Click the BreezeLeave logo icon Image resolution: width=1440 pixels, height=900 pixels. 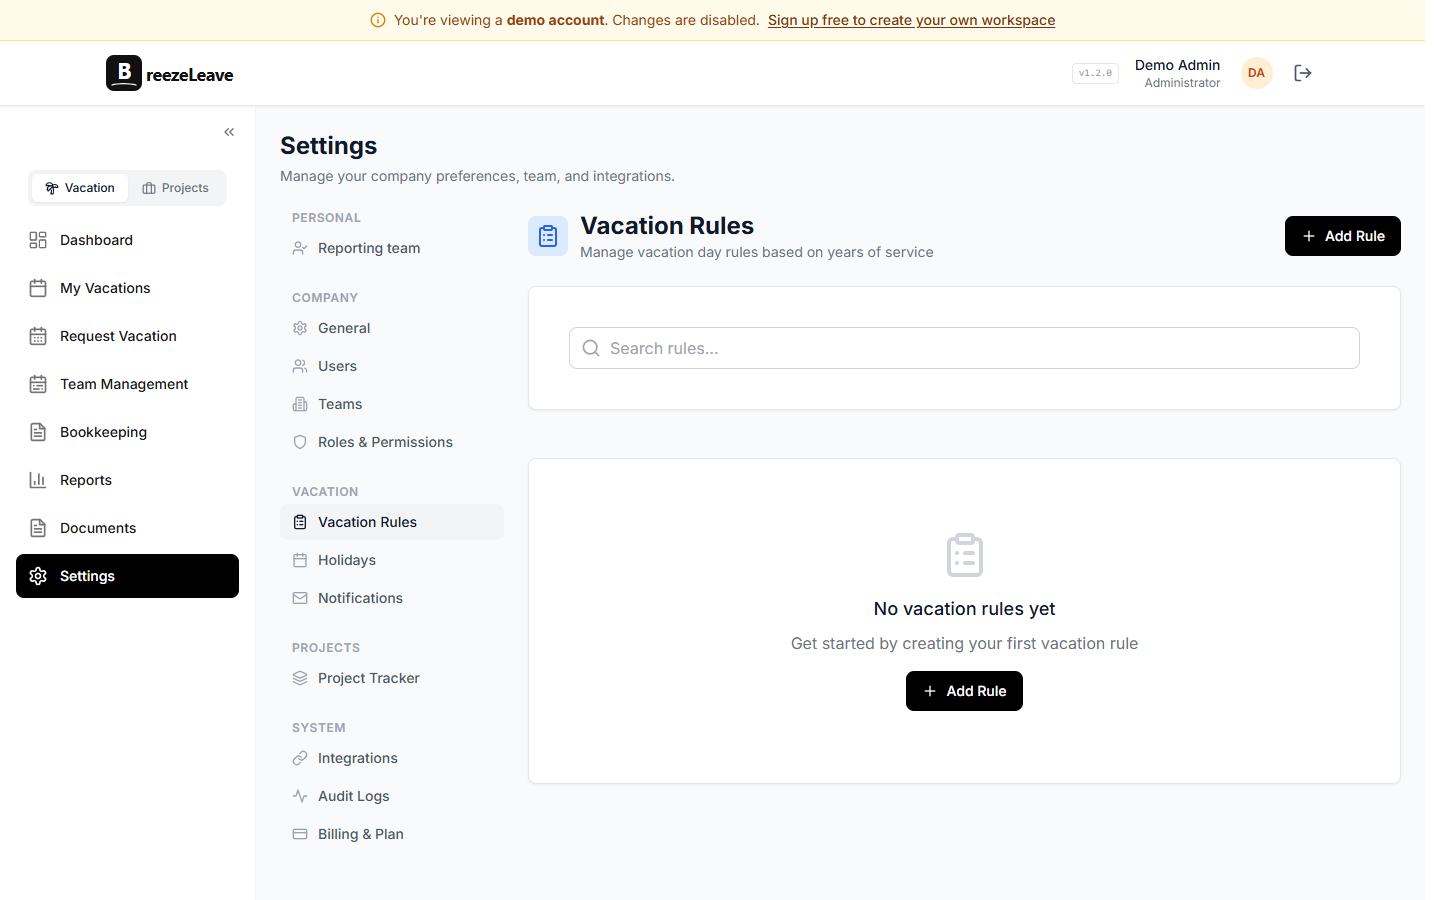[x=124, y=73]
